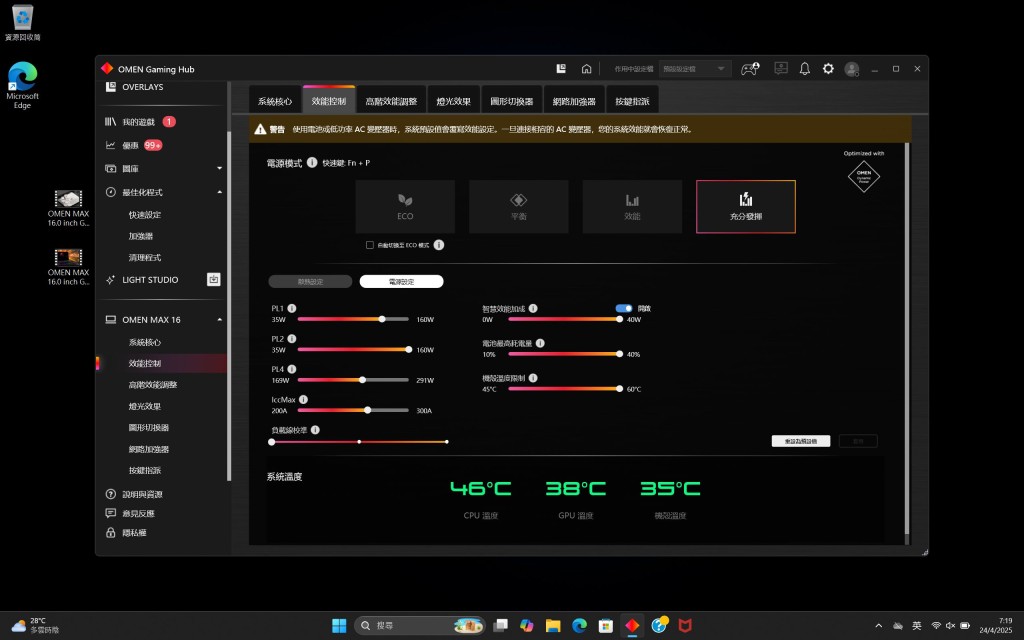Select the 平衡 power mode card
1024x640 pixels.
click(x=519, y=206)
